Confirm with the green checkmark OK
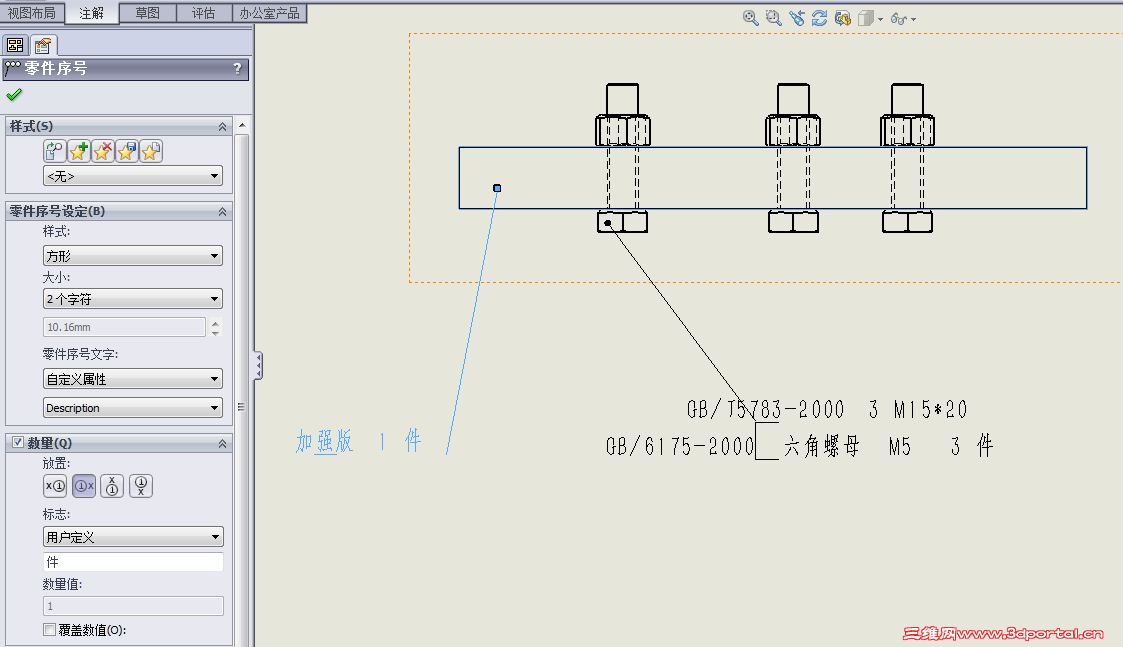The height and width of the screenshot is (647, 1123). point(14,95)
